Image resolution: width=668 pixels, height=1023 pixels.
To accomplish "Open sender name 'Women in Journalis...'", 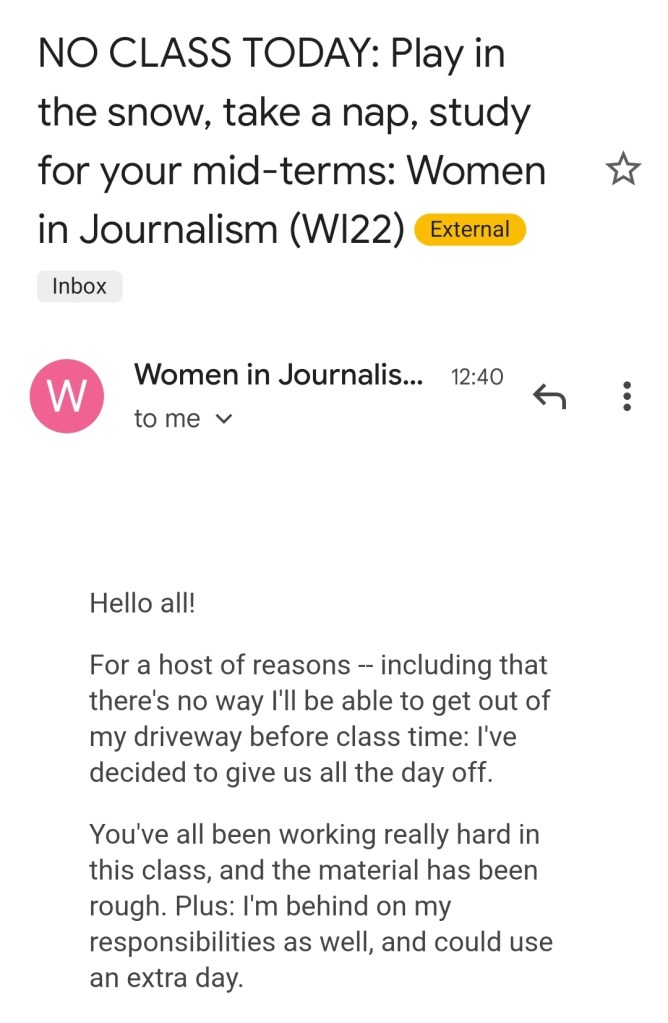I will coord(278,375).
